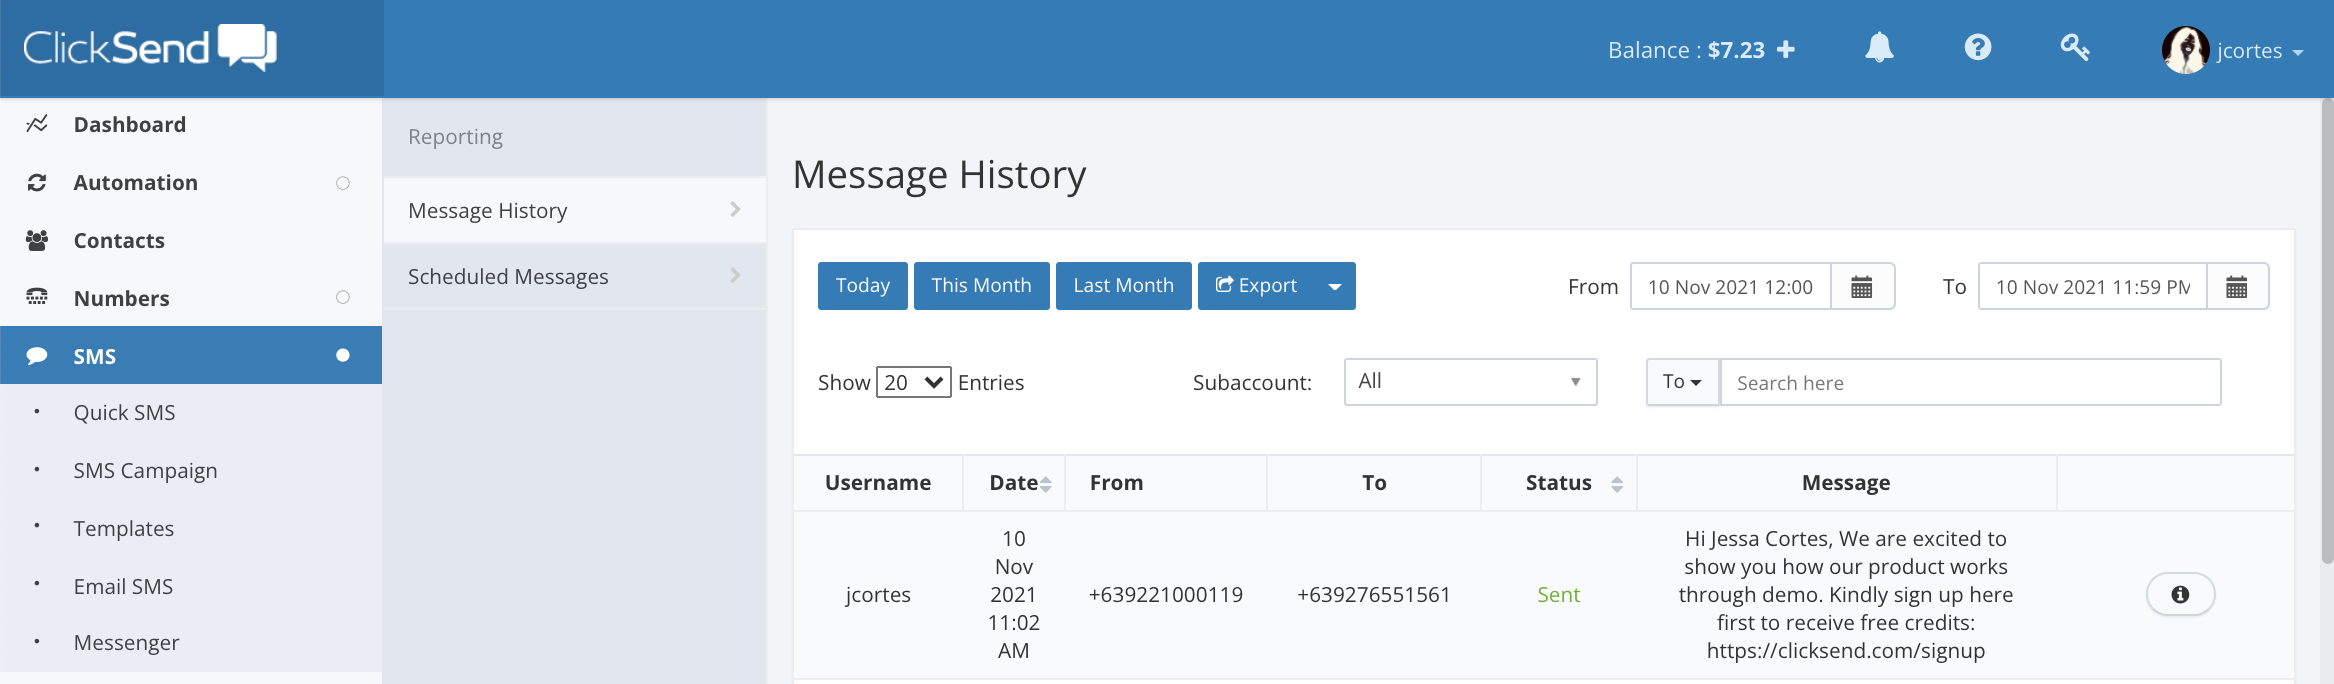Viewport: 2334px width, 684px height.
Task: Expand the Numbers menu circle
Action: (343, 297)
